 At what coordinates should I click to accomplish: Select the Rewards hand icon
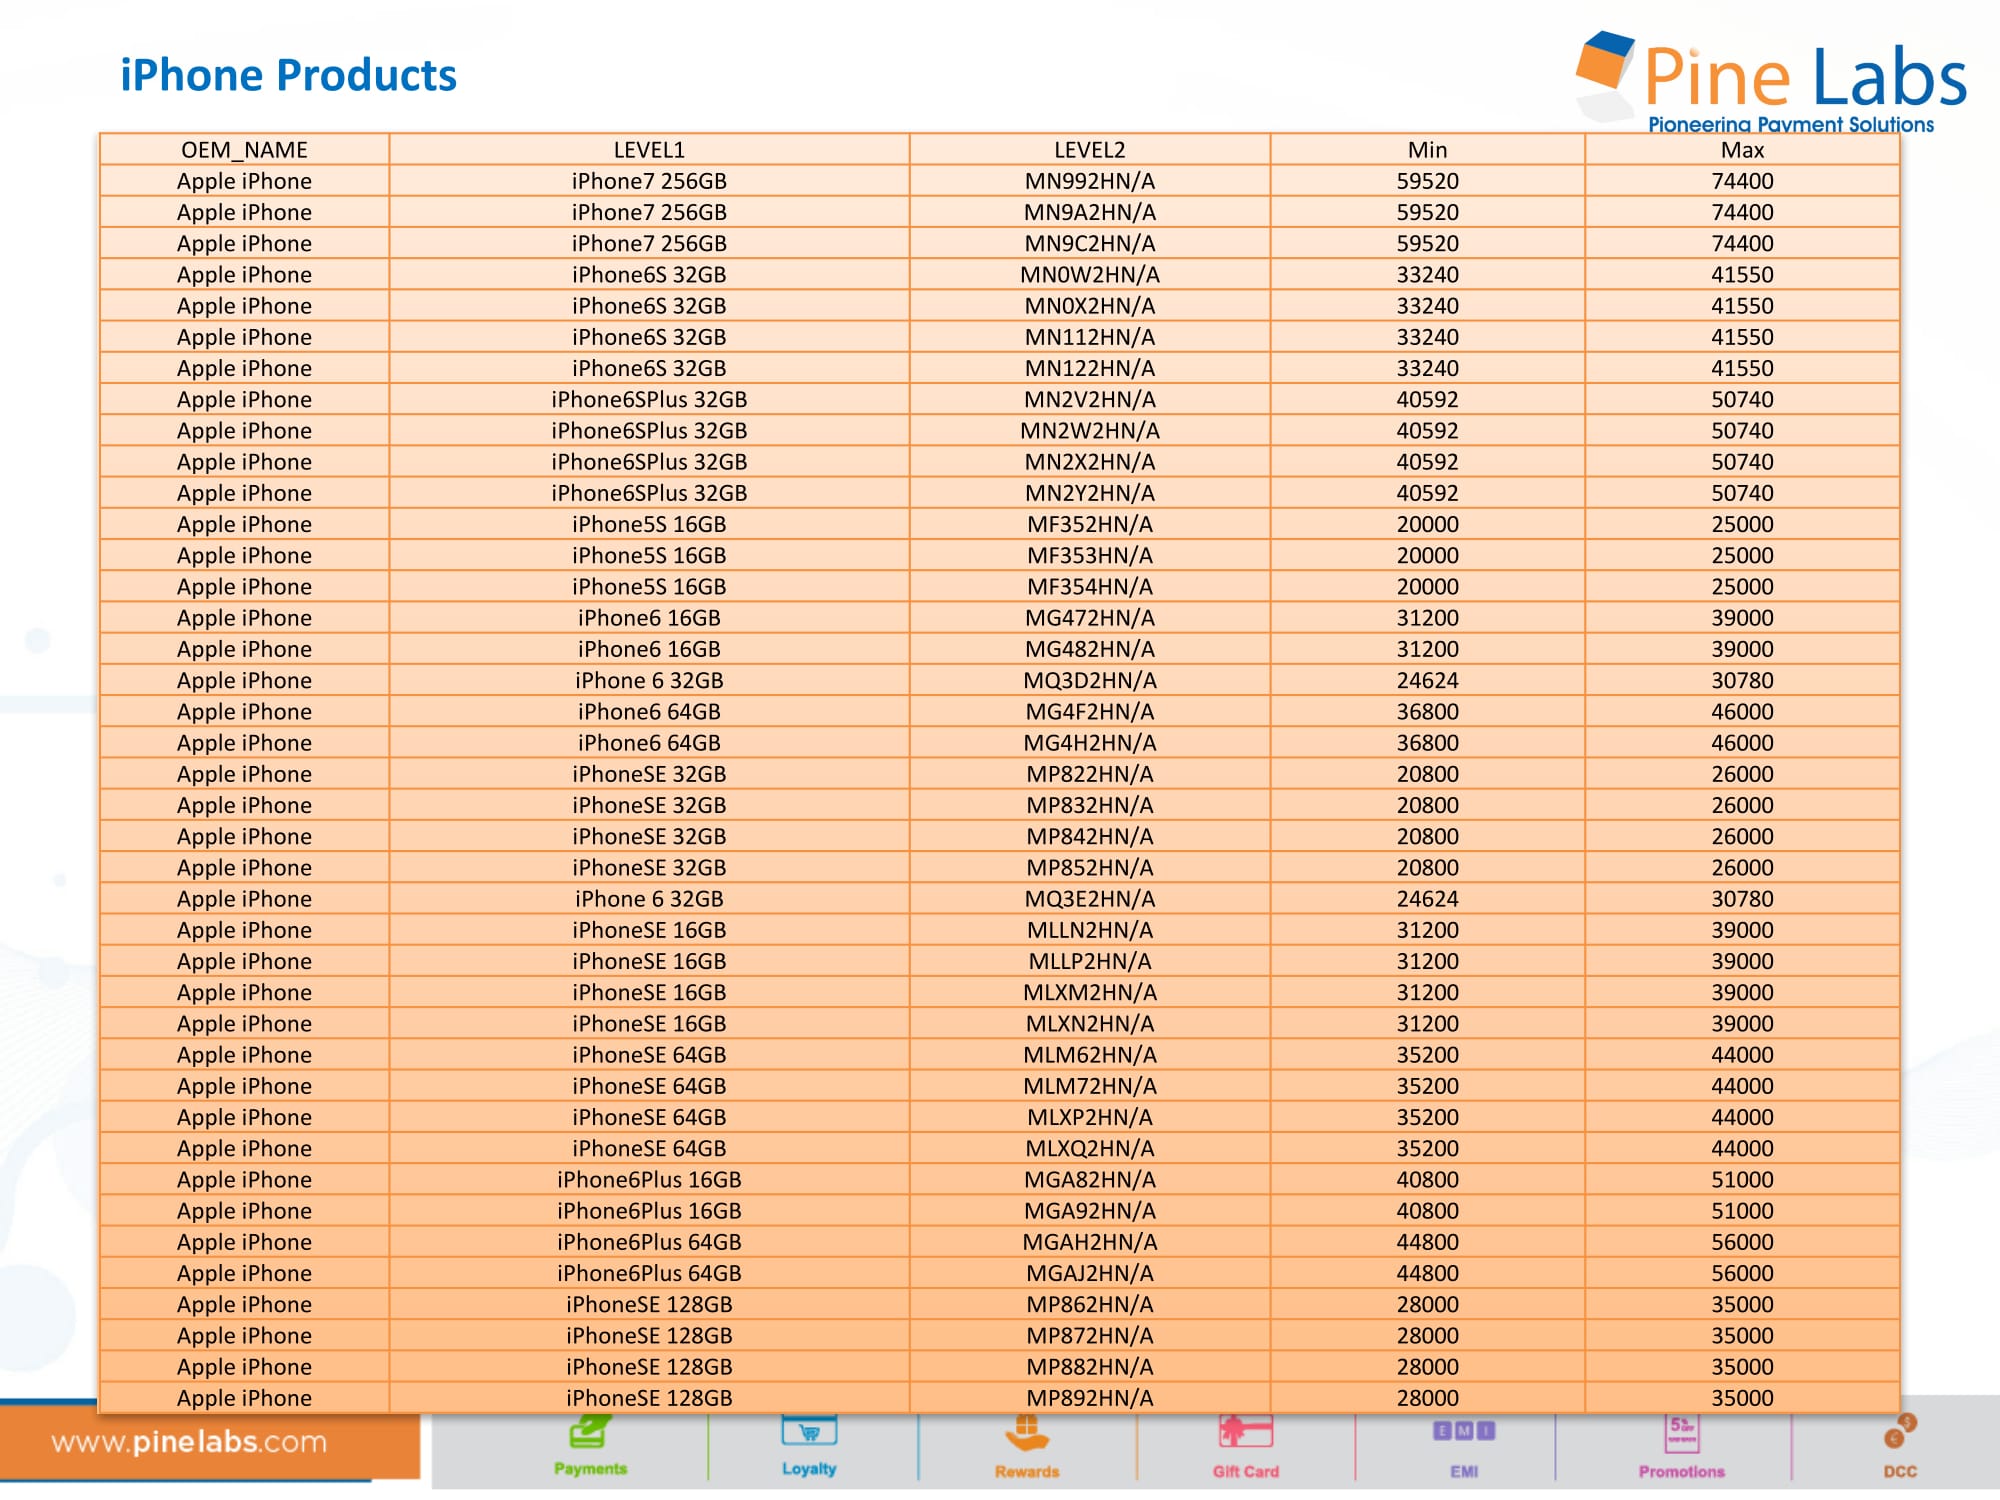(1027, 1434)
